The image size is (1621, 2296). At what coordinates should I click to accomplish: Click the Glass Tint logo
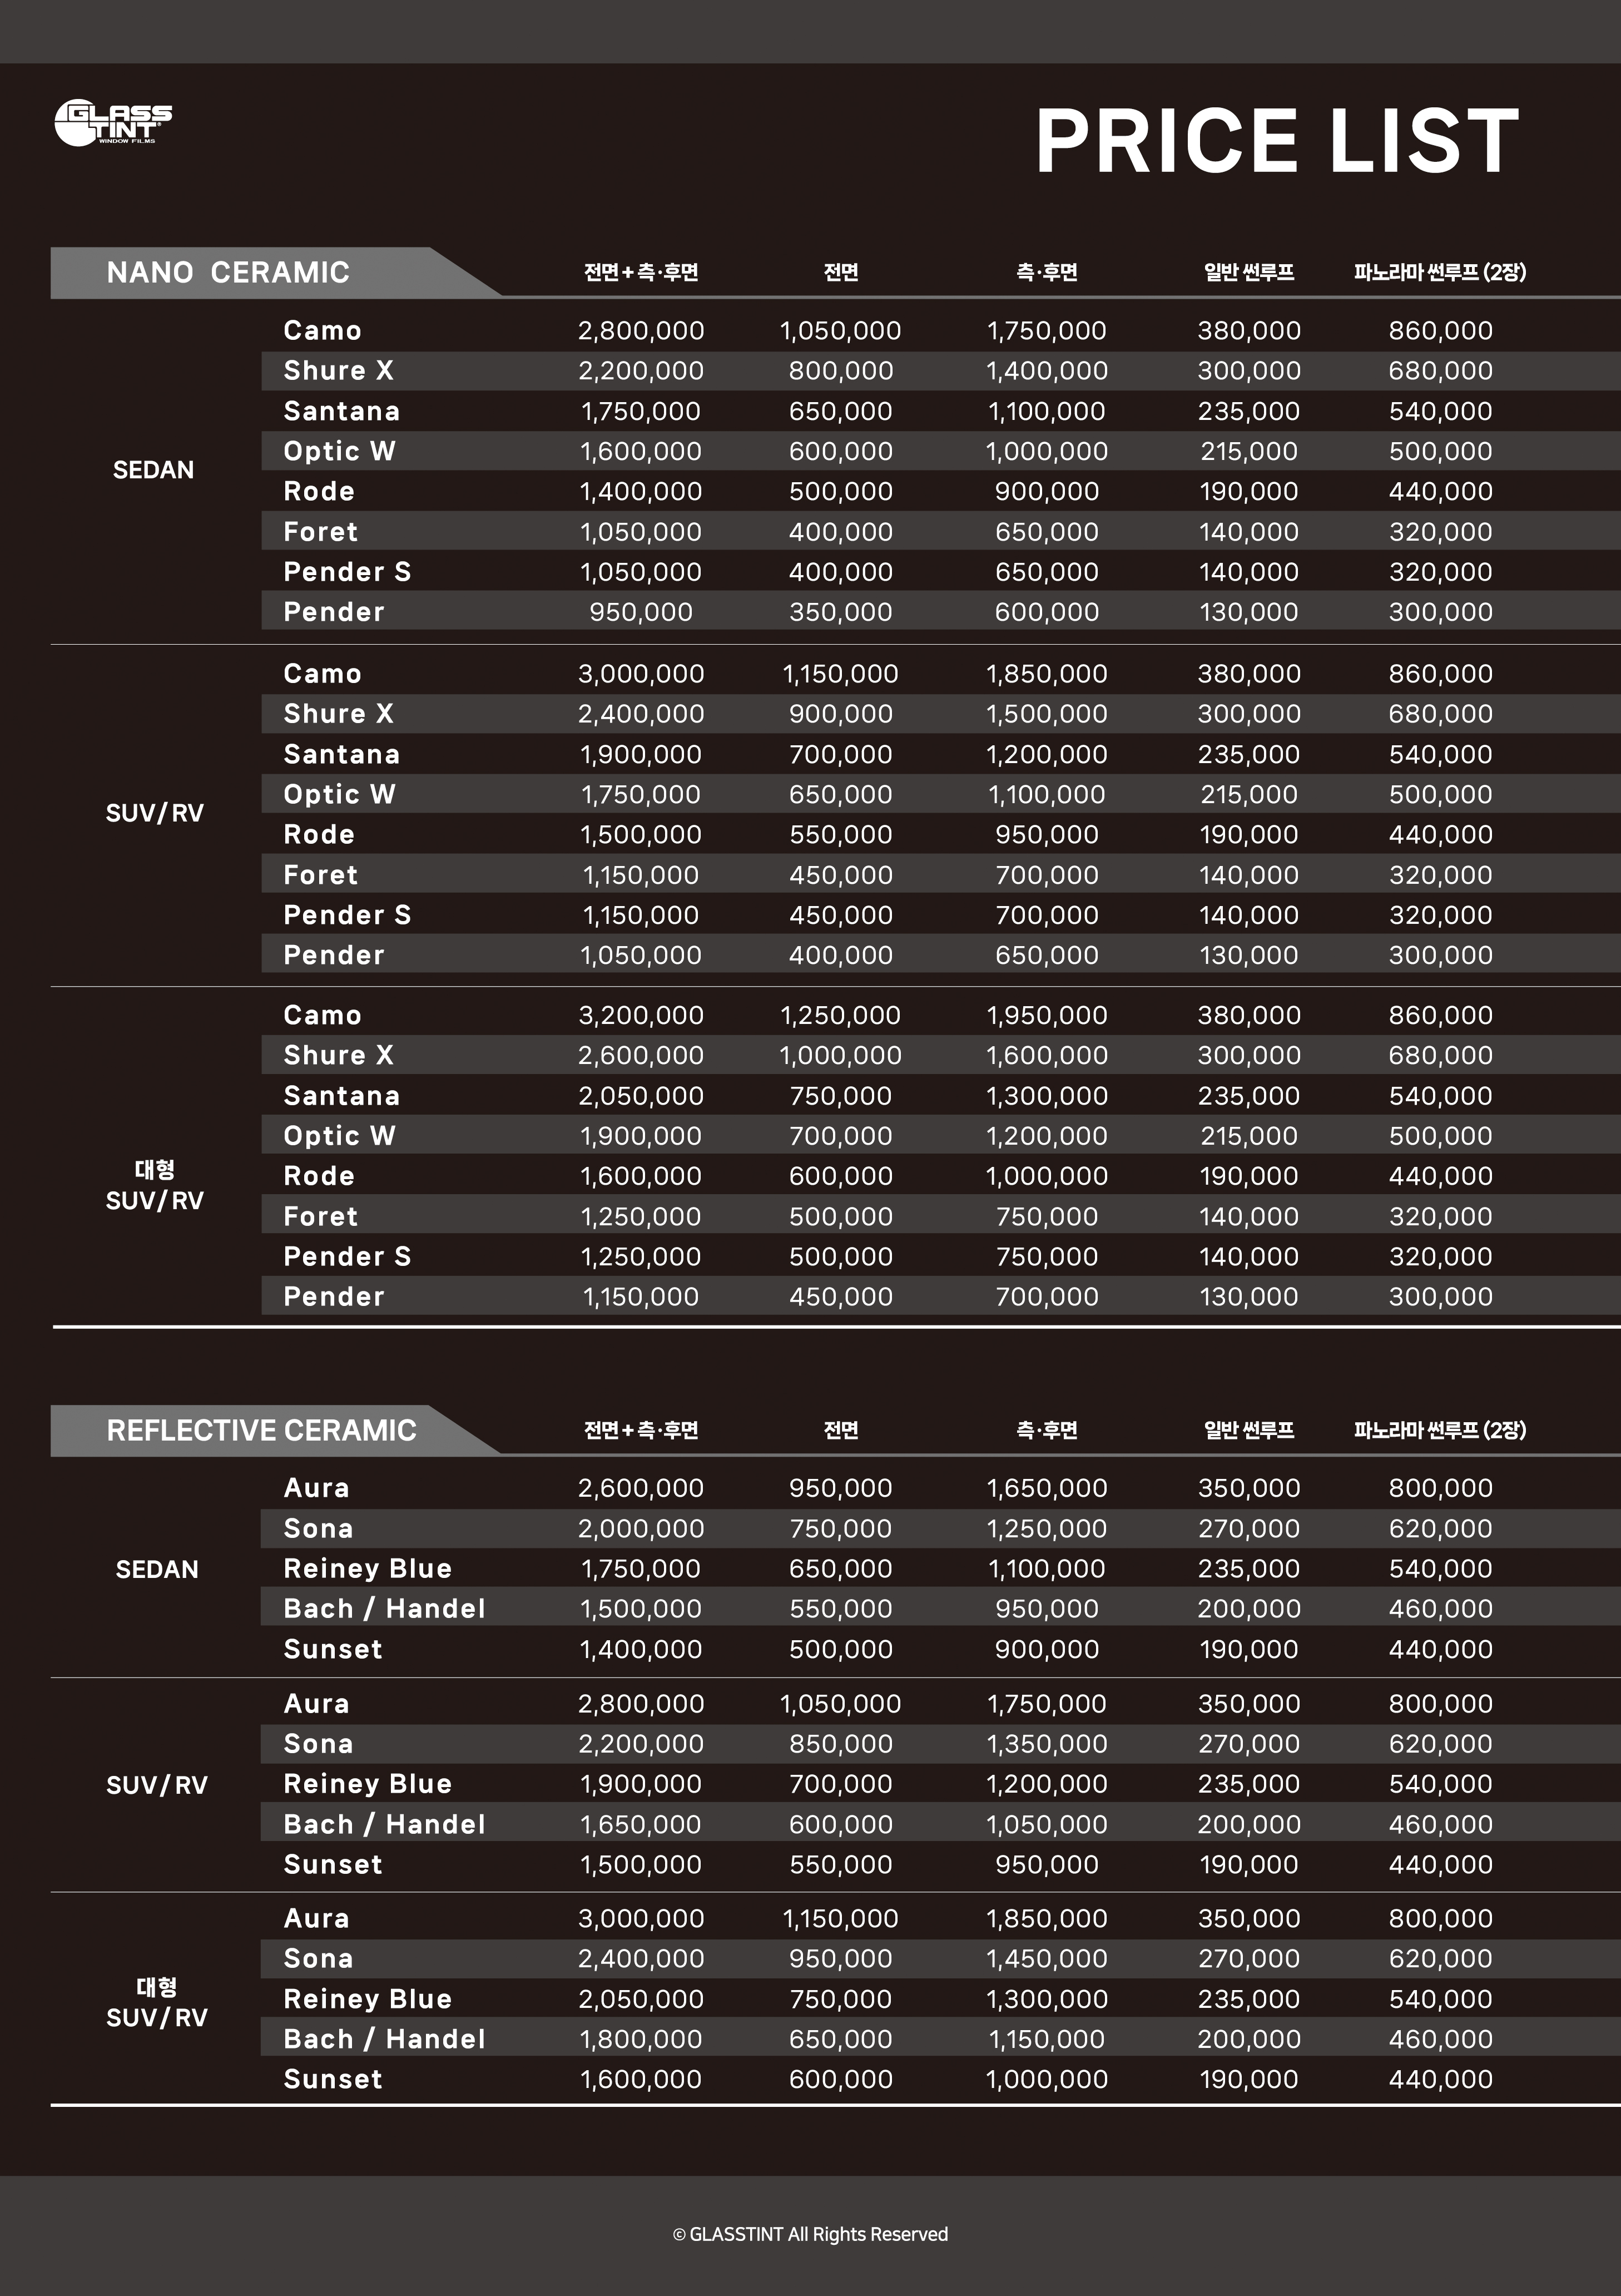[x=113, y=123]
